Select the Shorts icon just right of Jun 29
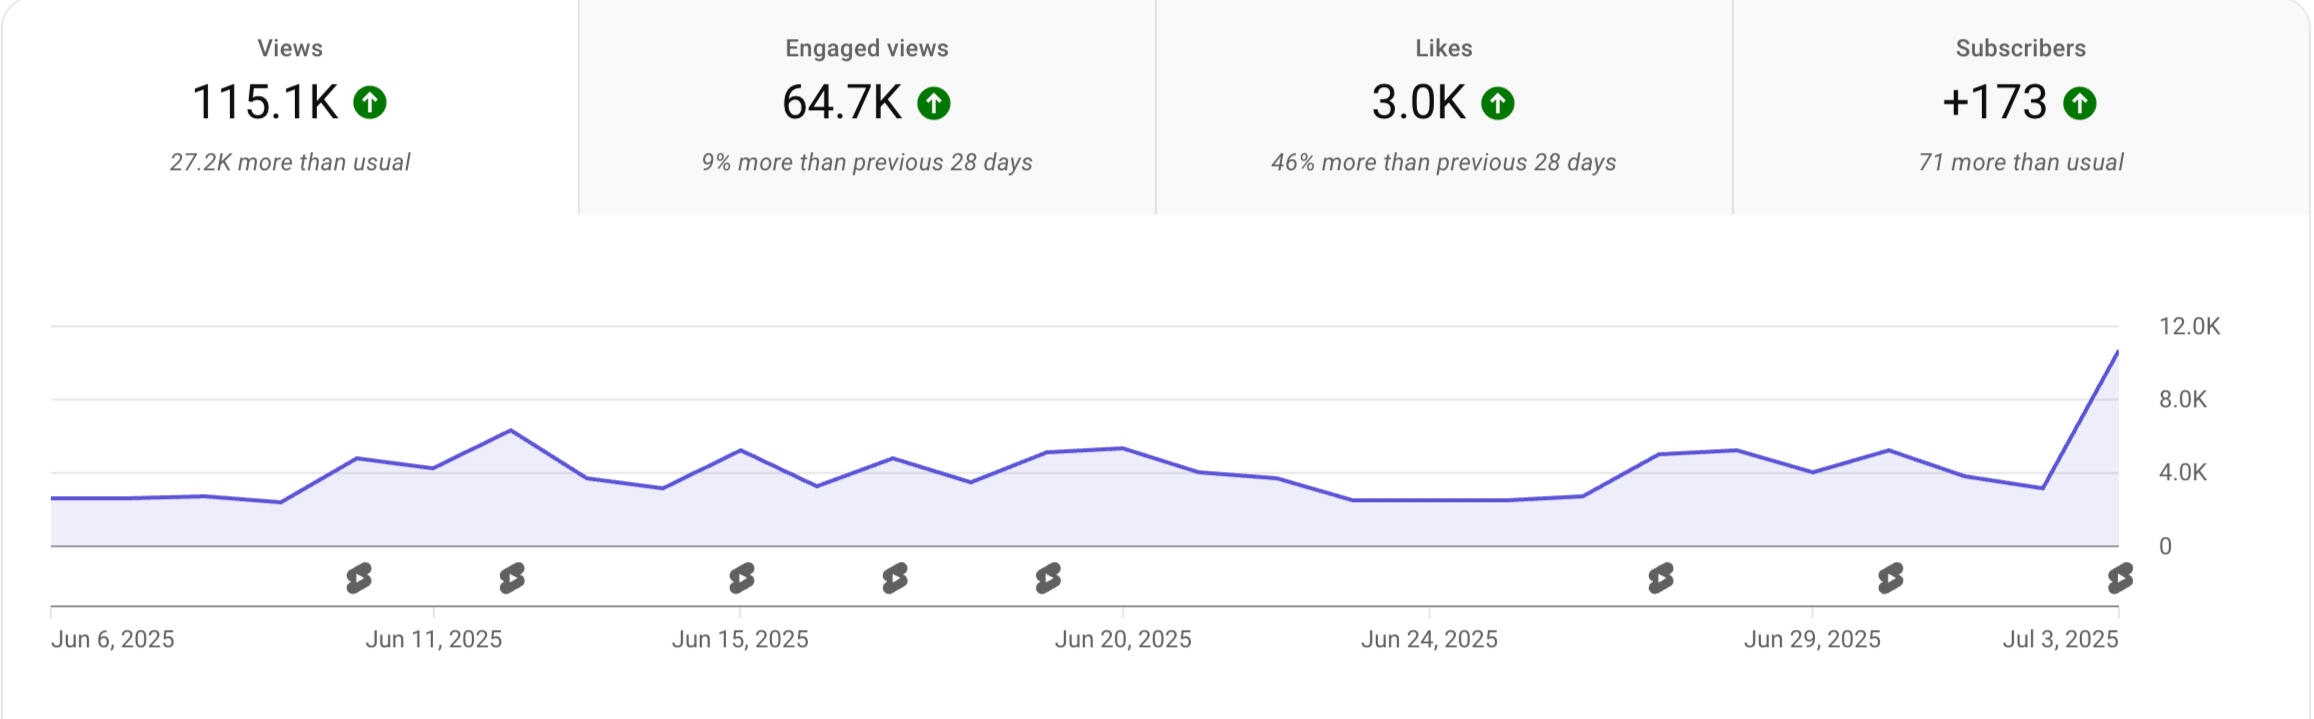This screenshot has height=719, width=2314. (x=1890, y=578)
